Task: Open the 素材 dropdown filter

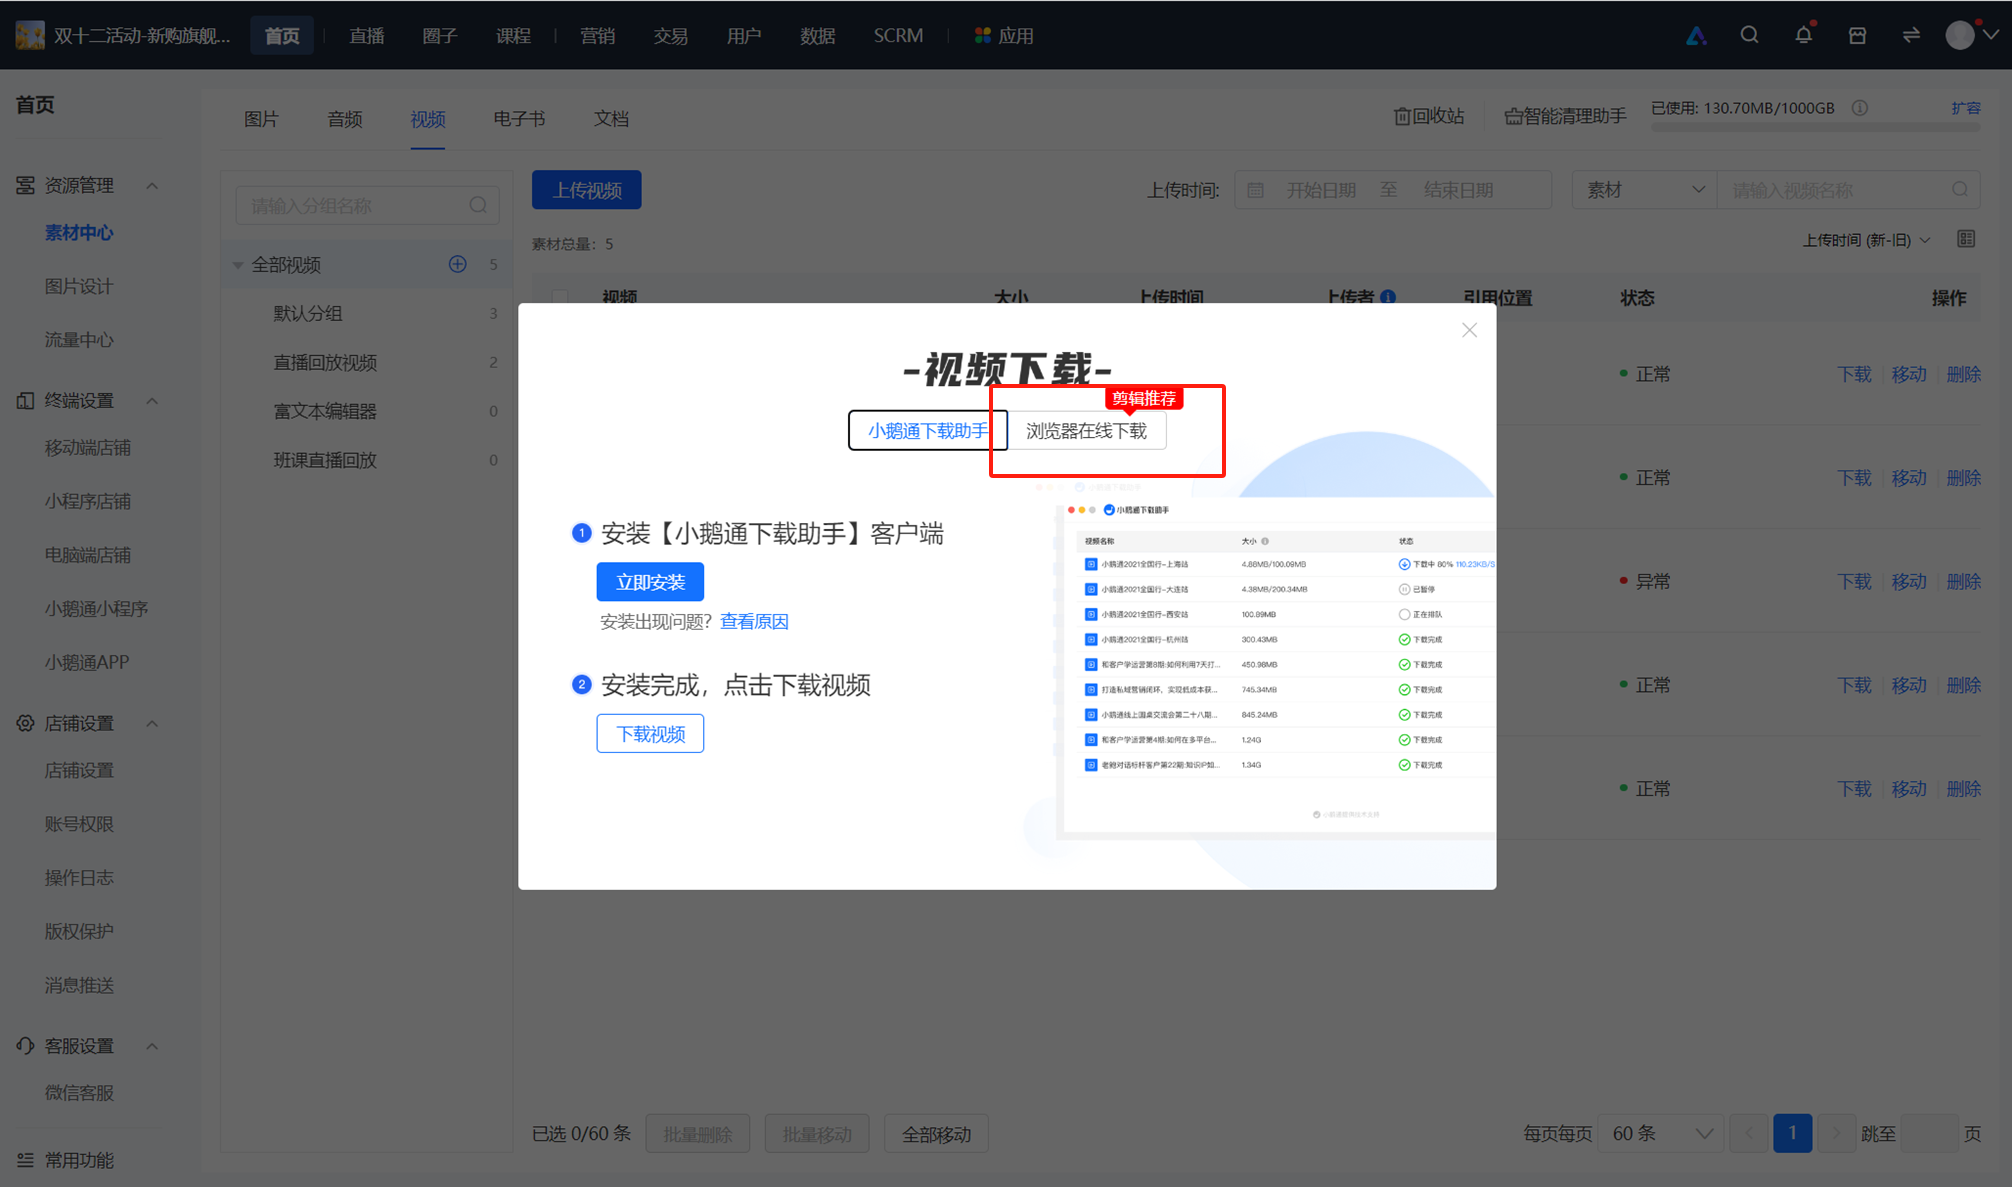Action: click(x=1644, y=190)
